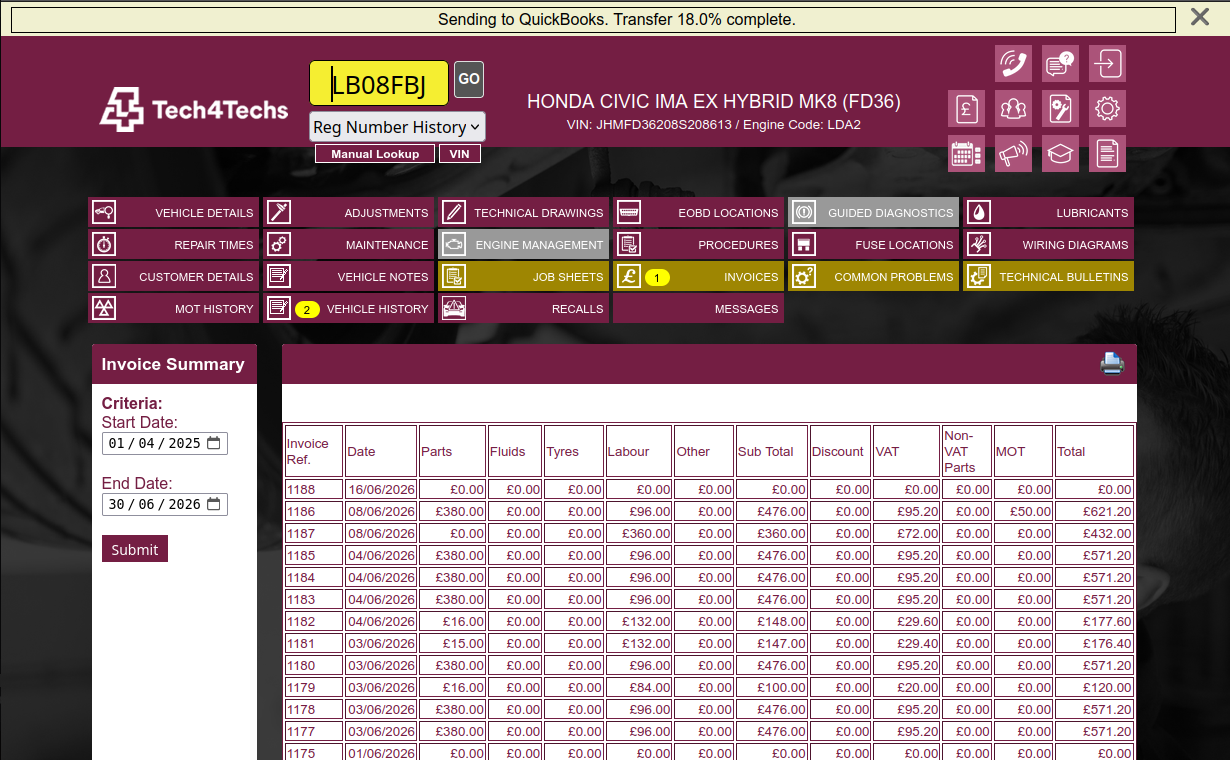The width and height of the screenshot is (1230, 760).
Task: Click invoice ref 1187
Action: [x=314, y=533]
